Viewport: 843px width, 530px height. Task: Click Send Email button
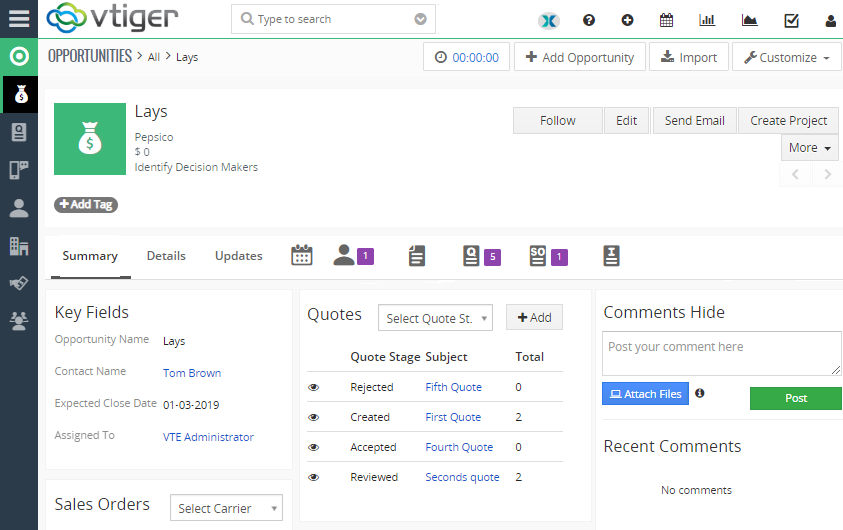[695, 120]
